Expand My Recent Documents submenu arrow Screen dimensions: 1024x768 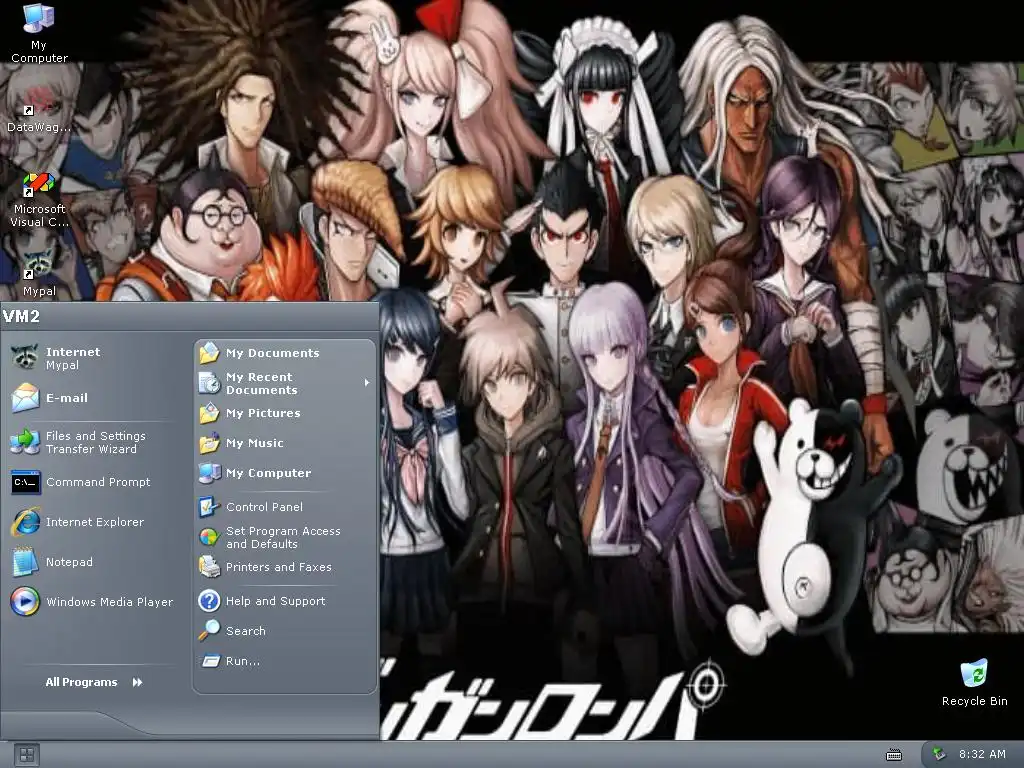(x=367, y=383)
